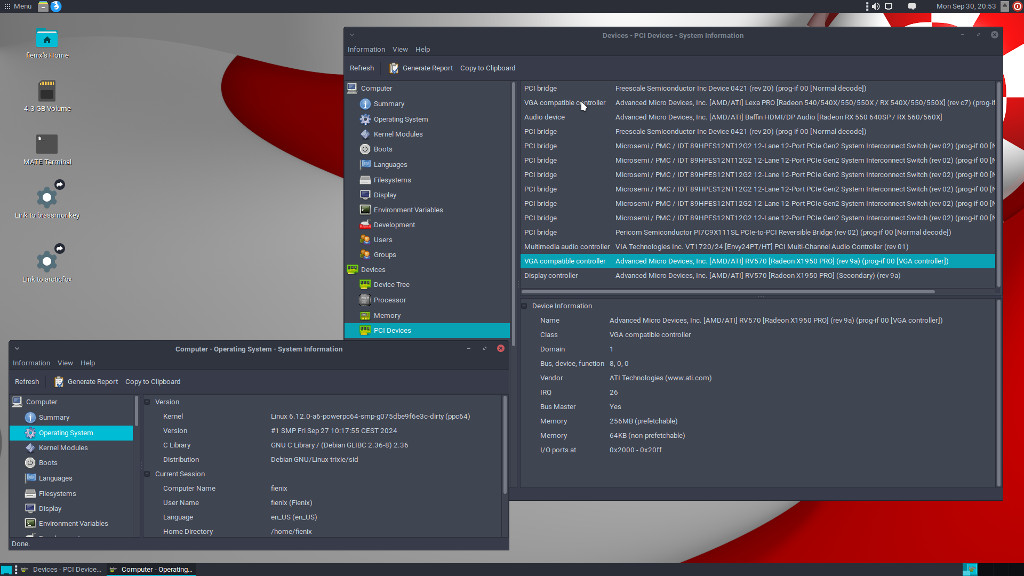Select Operating System in PCI Devices window sidebar

coord(400,120)
